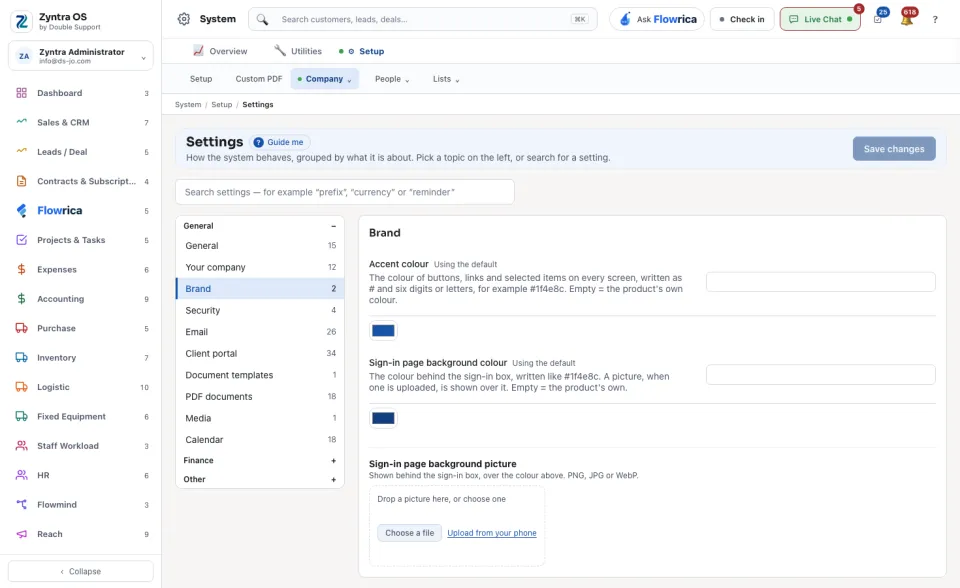960x588 pixels.
Task: Open notifications bell with badge 618
Action: pyautogui.click(x=907, y=18)
